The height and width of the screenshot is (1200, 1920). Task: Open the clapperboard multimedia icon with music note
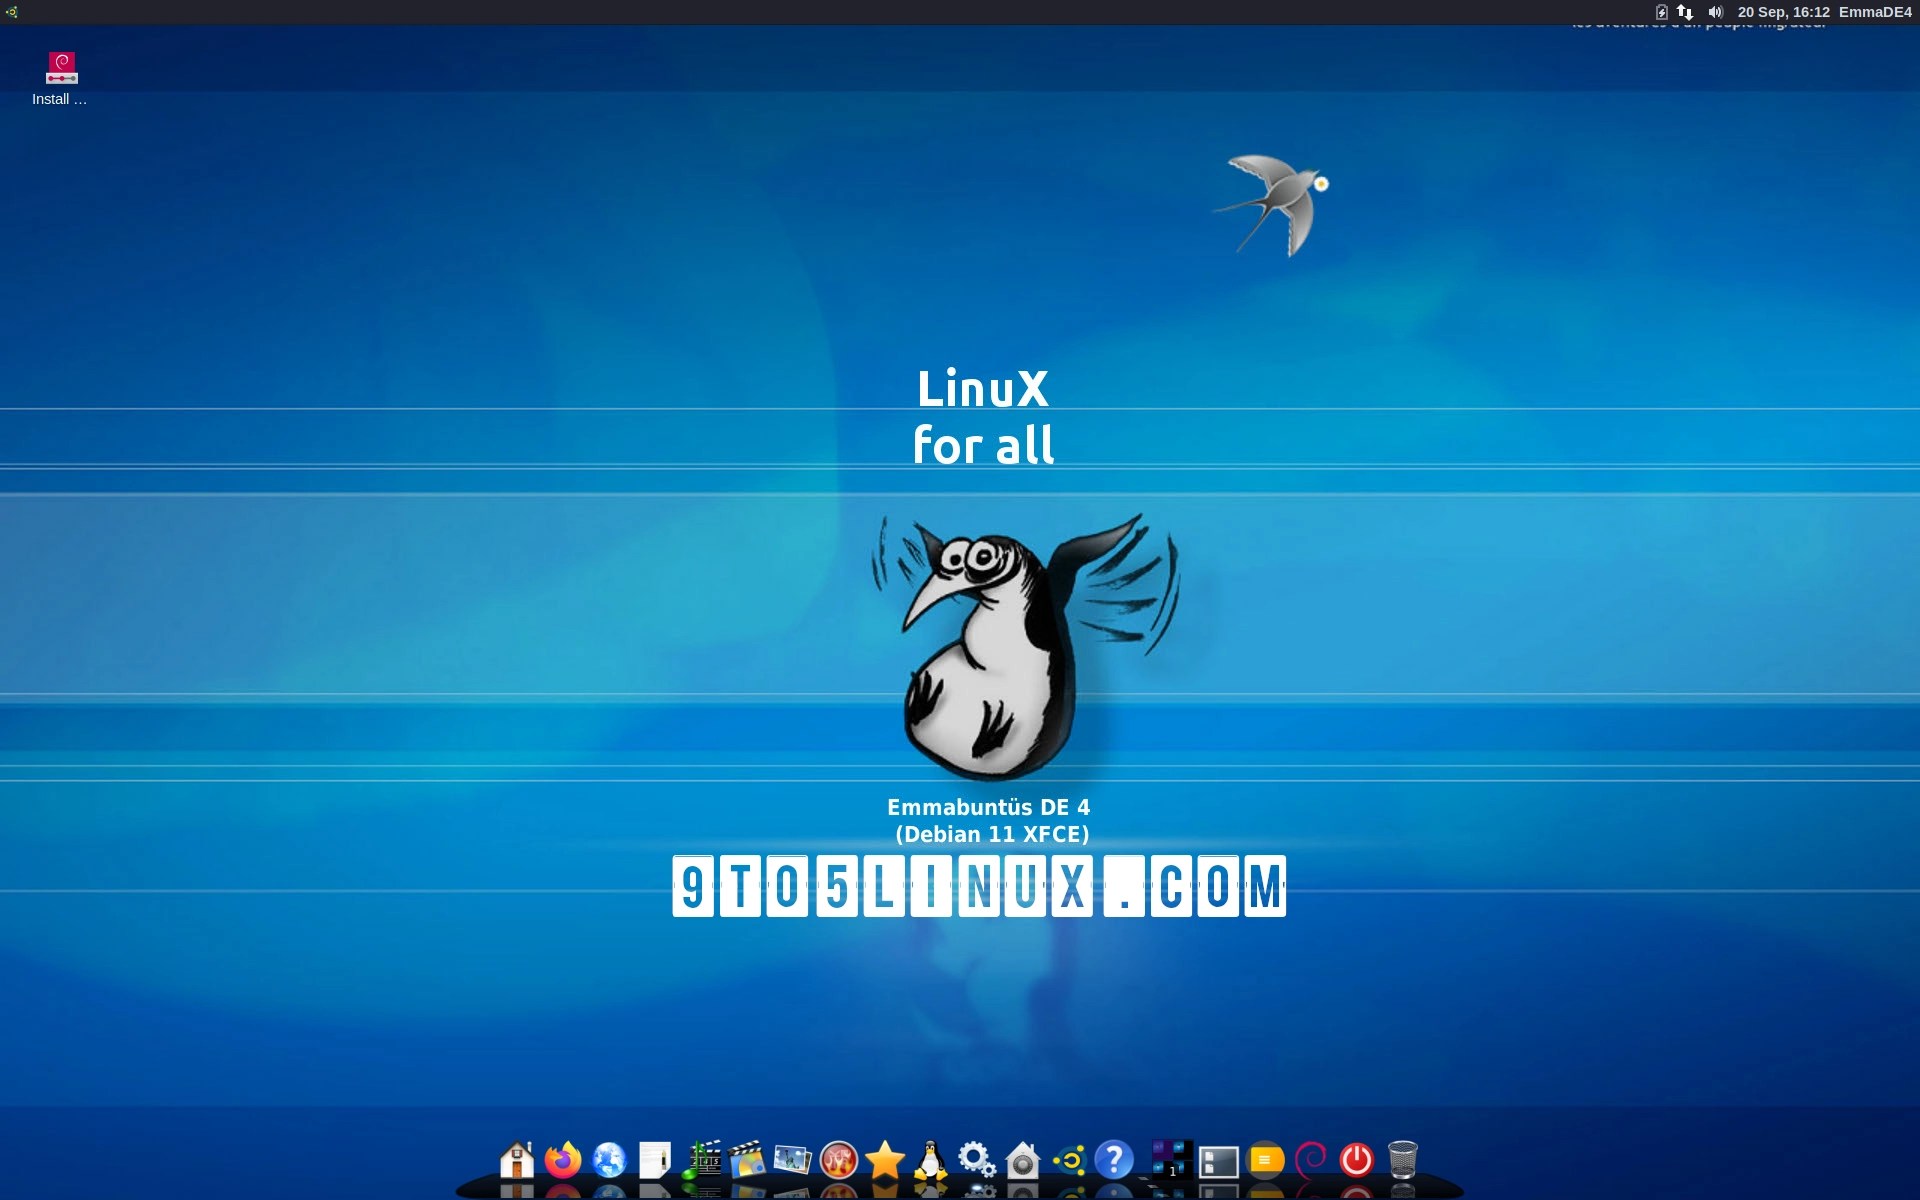[702, 1160]
